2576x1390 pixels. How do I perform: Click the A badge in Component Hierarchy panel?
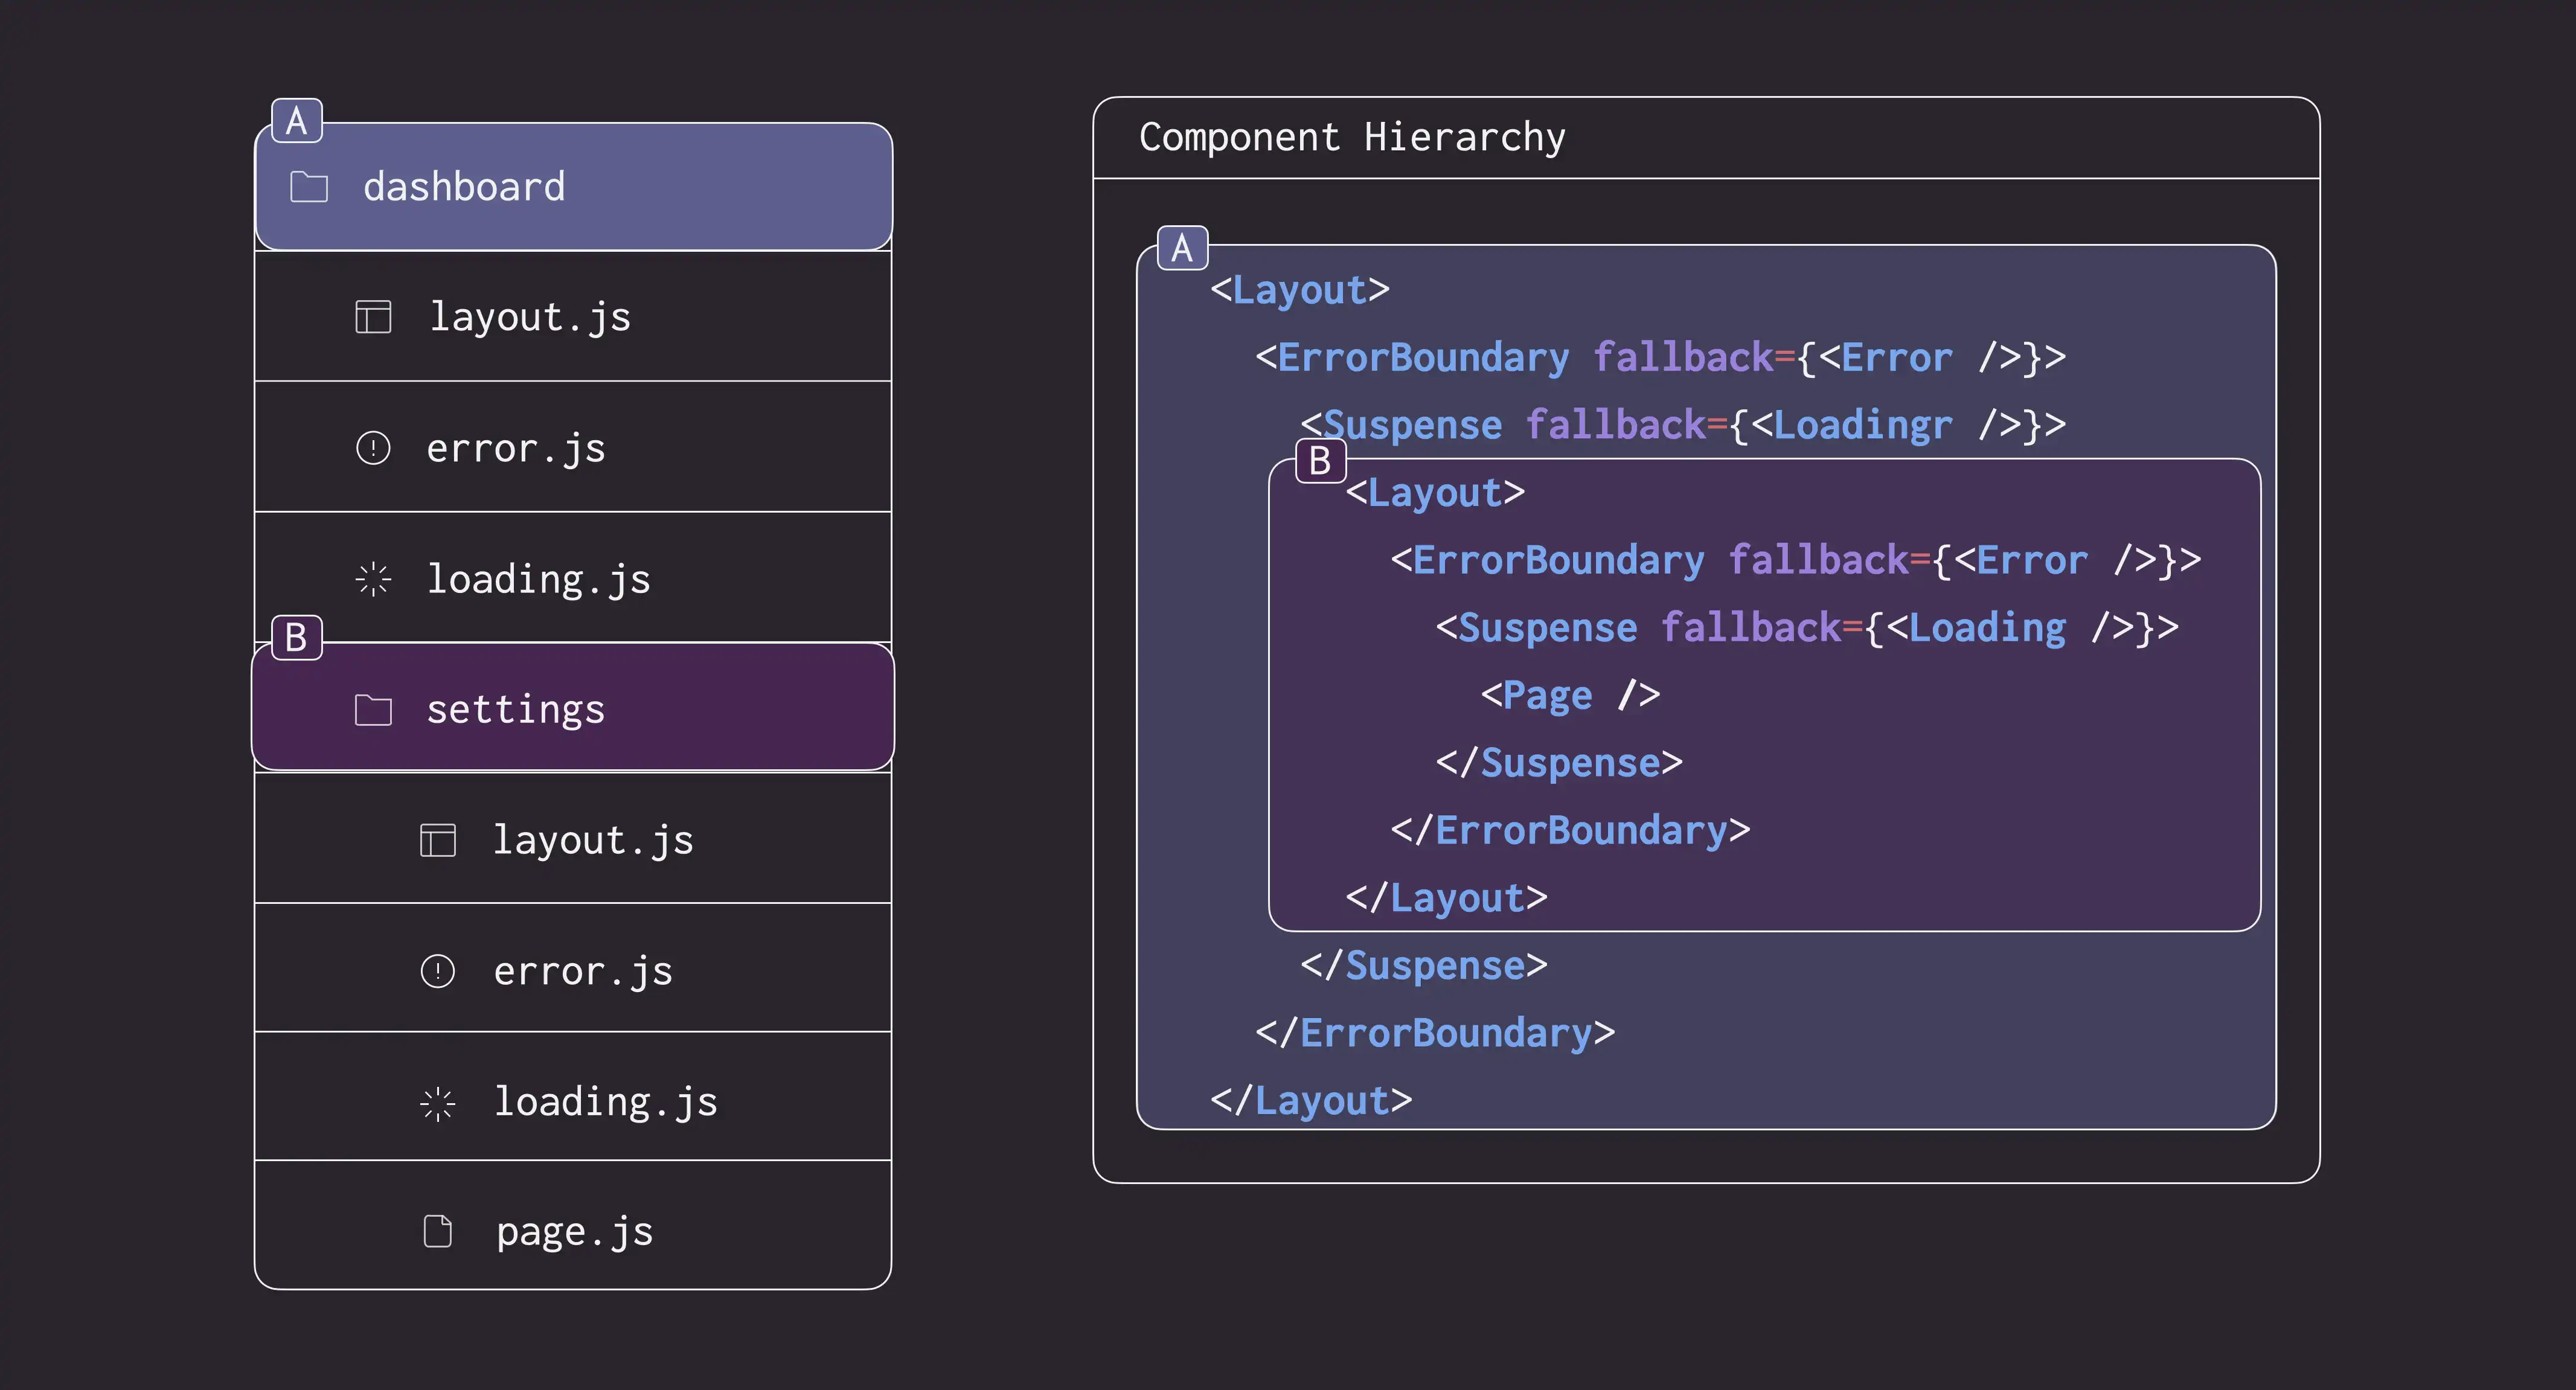(1183, 248)
